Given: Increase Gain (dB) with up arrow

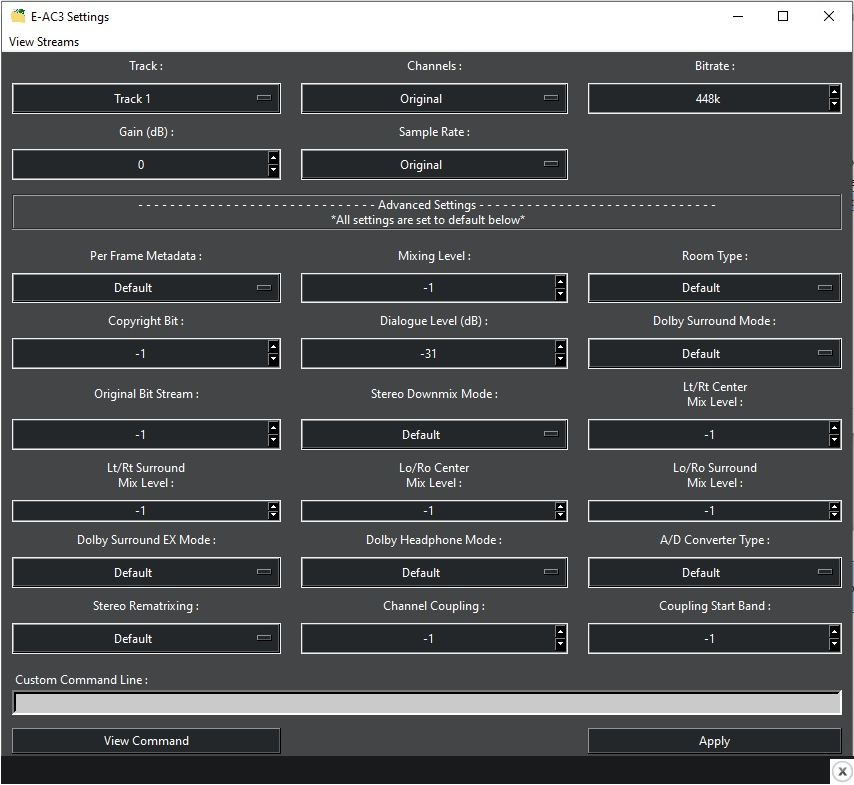Looking at the screenshot, I should point(273,158).
